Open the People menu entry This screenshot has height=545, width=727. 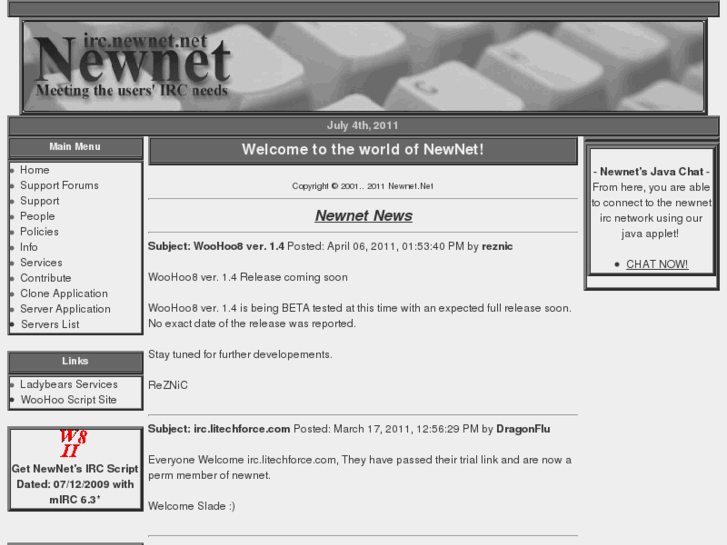coord(37,216)
